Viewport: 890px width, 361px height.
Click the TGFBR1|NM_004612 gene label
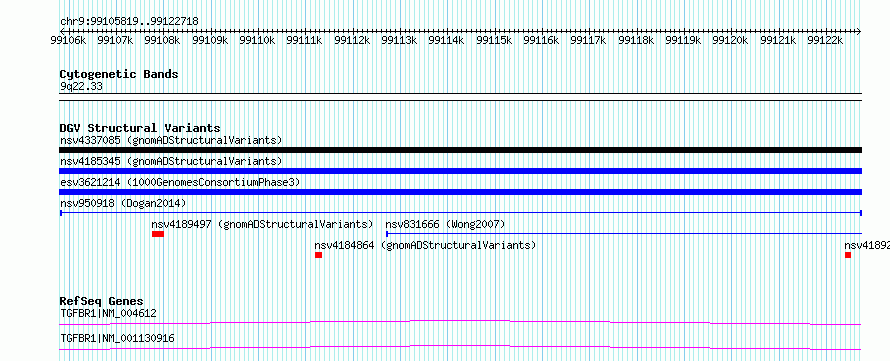(108, 313)
